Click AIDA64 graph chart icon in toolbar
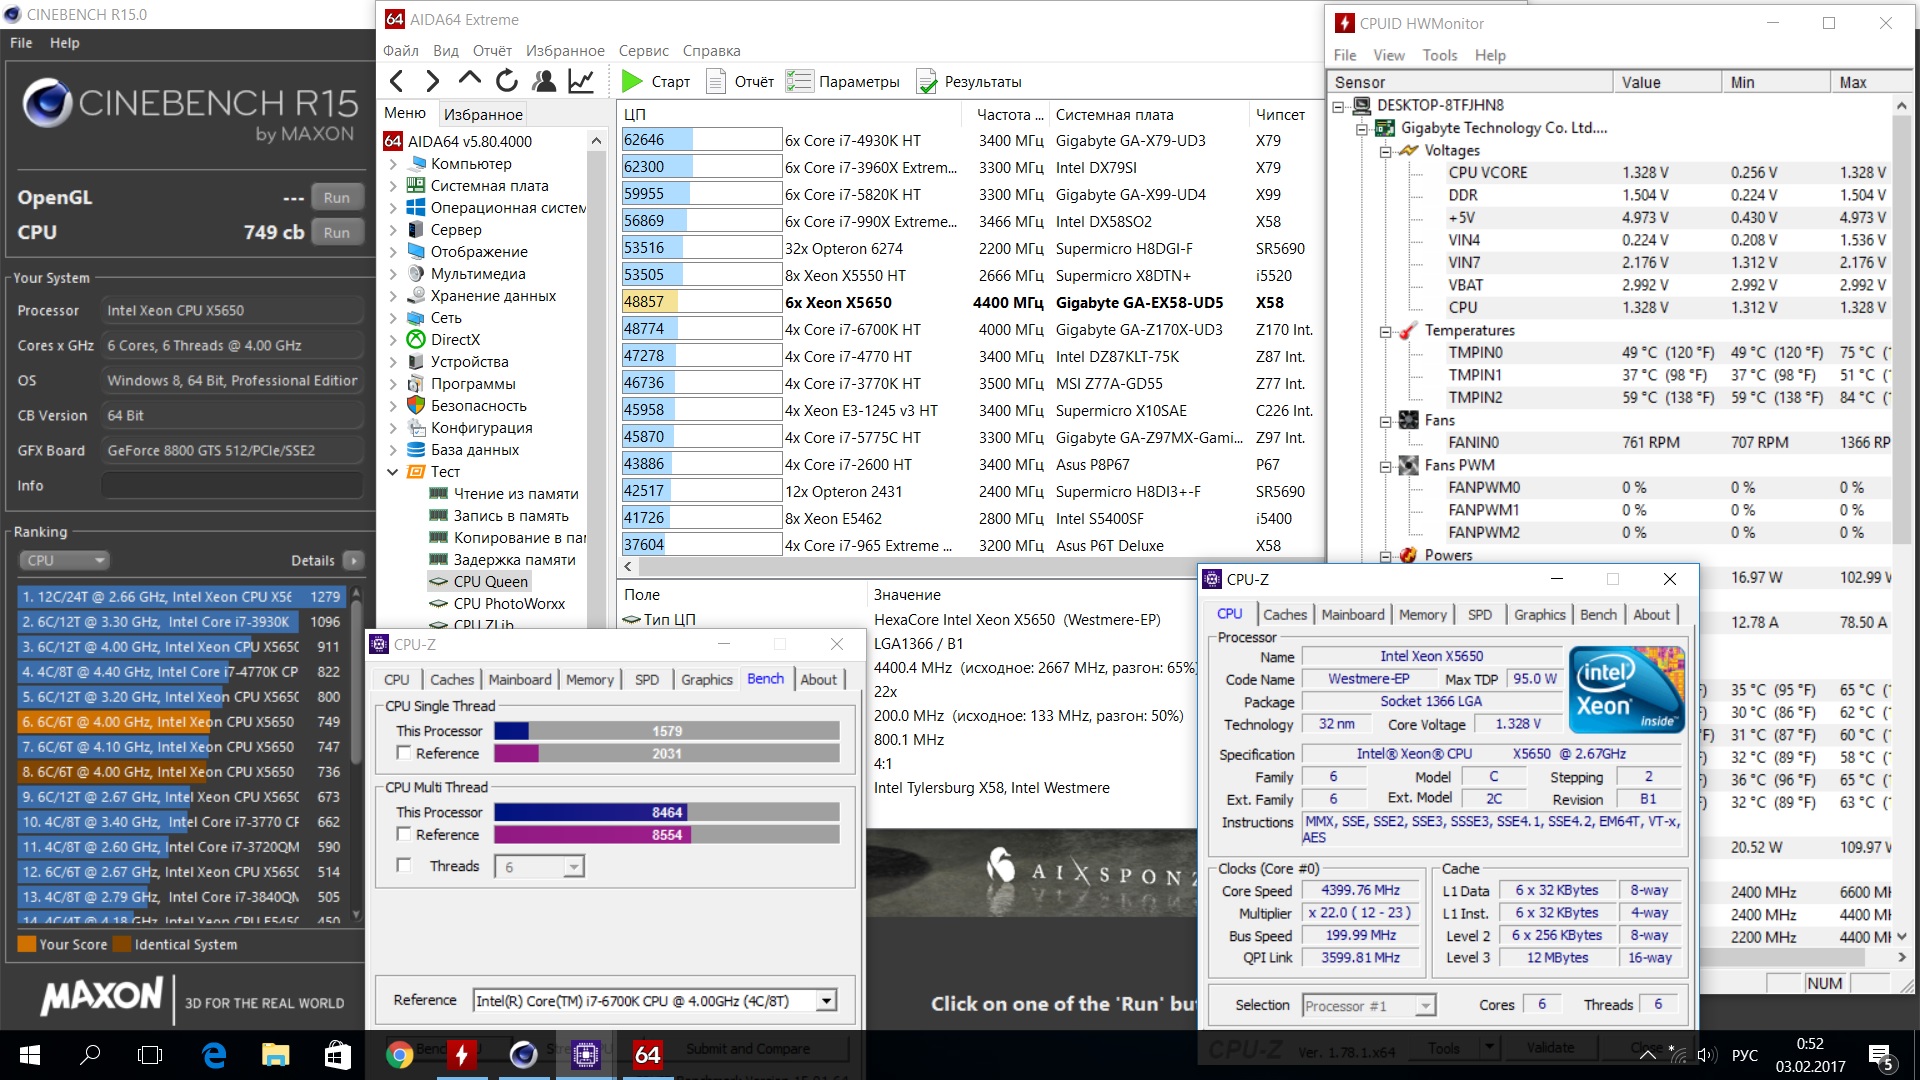The width and height of the screenshot is (1920, 1080). coord(581,81)
